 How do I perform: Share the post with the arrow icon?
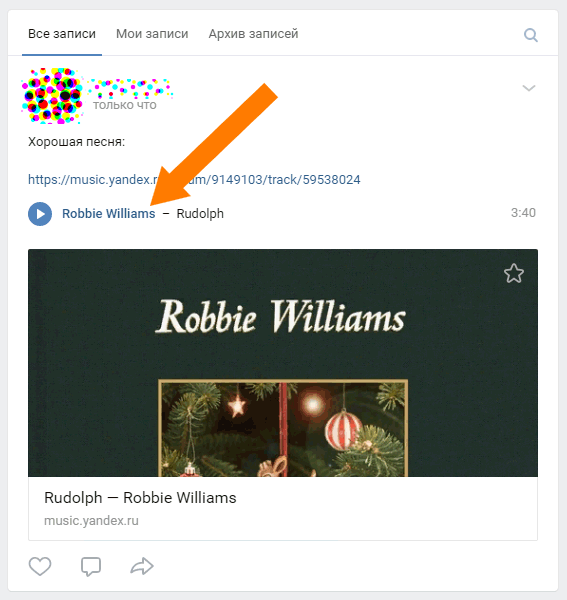pyautogui.click(x=142, y=566)
